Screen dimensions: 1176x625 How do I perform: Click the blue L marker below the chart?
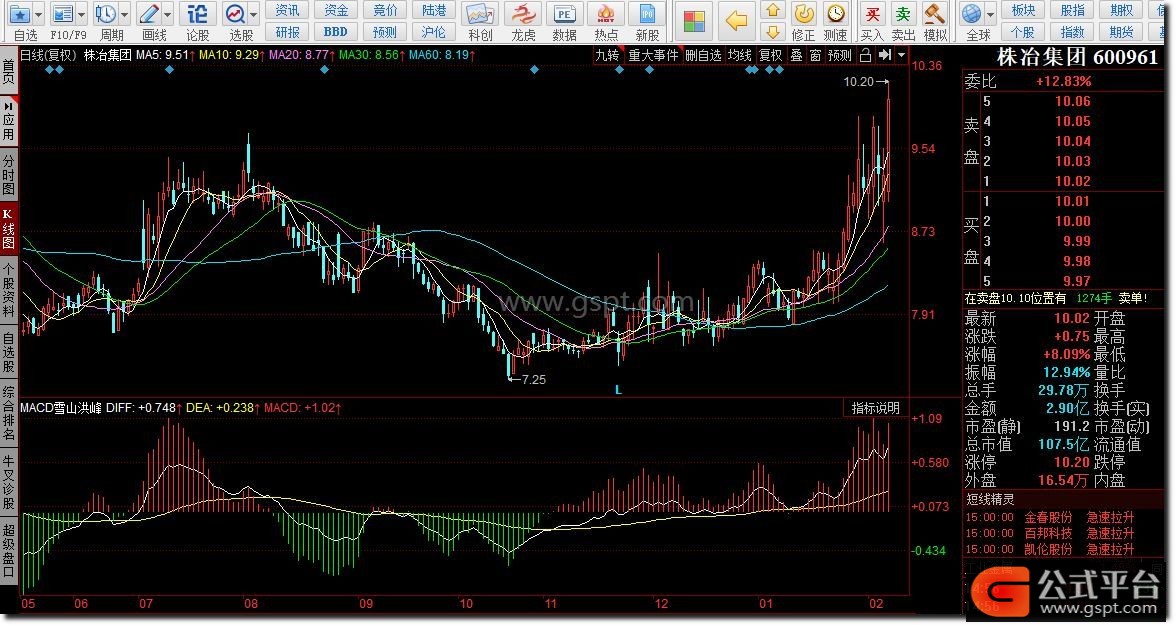tap(618, 390)
